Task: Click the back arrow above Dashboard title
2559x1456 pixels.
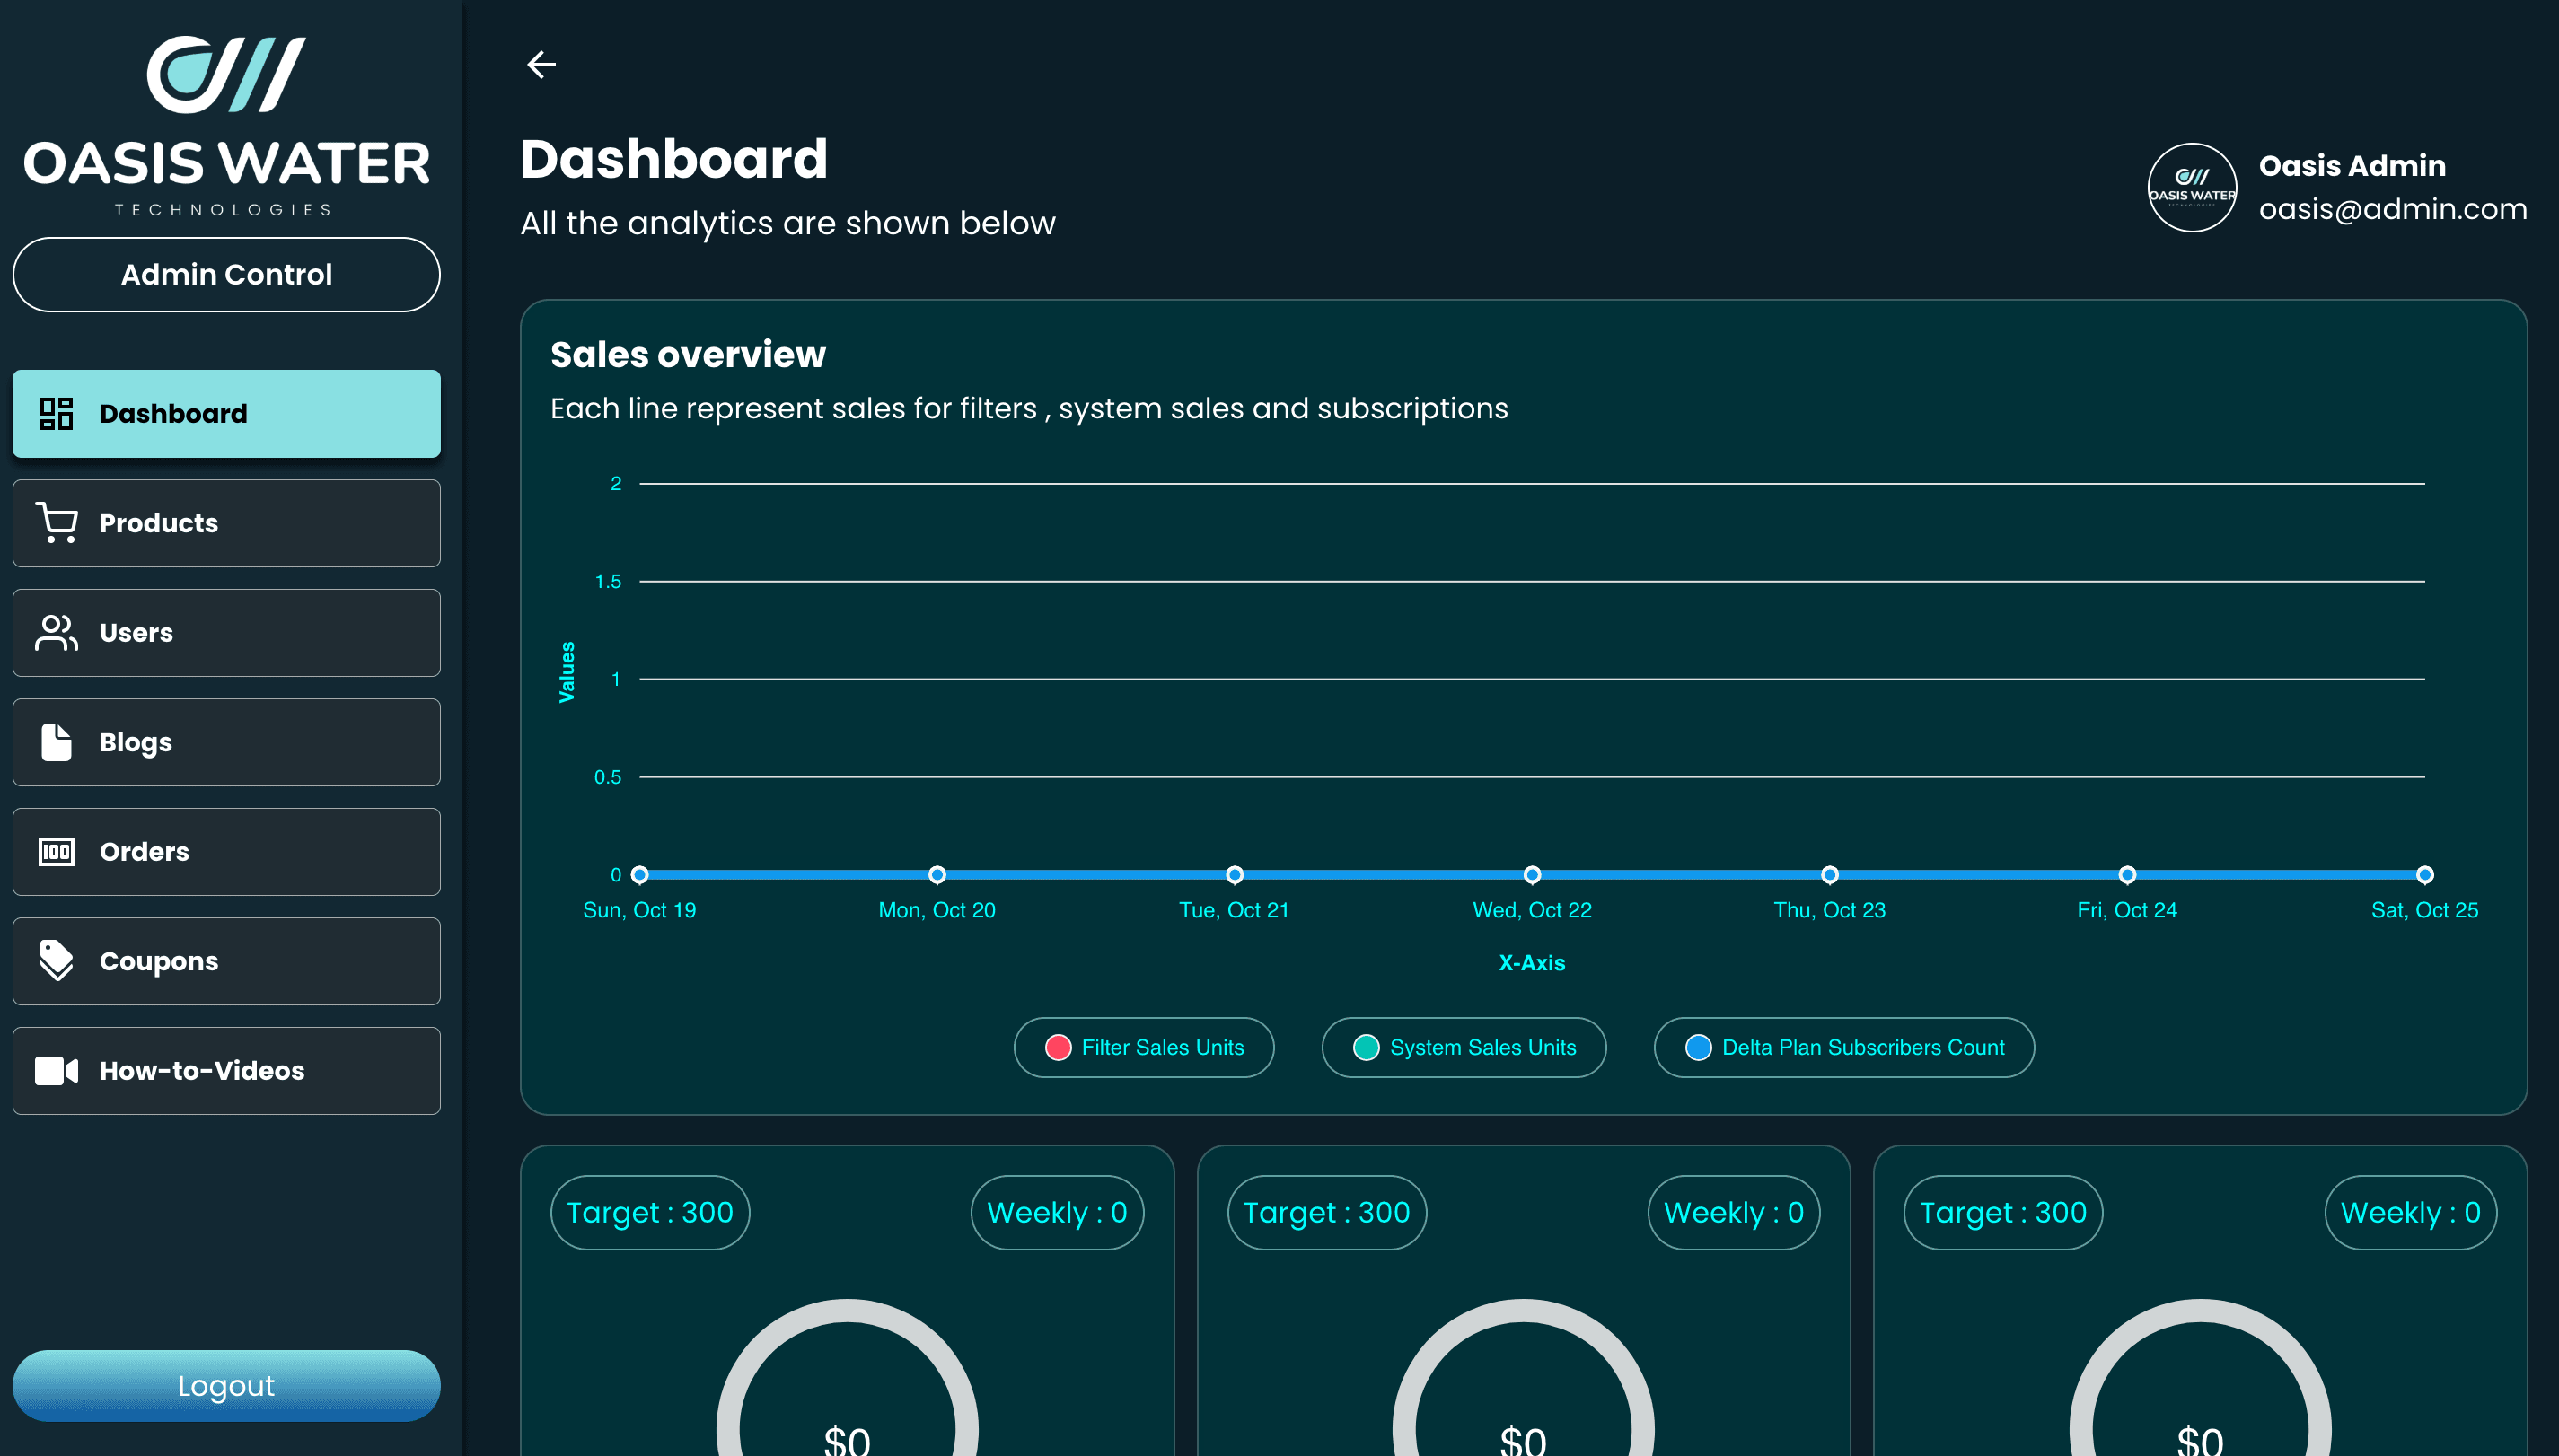Action: point(541,64)
